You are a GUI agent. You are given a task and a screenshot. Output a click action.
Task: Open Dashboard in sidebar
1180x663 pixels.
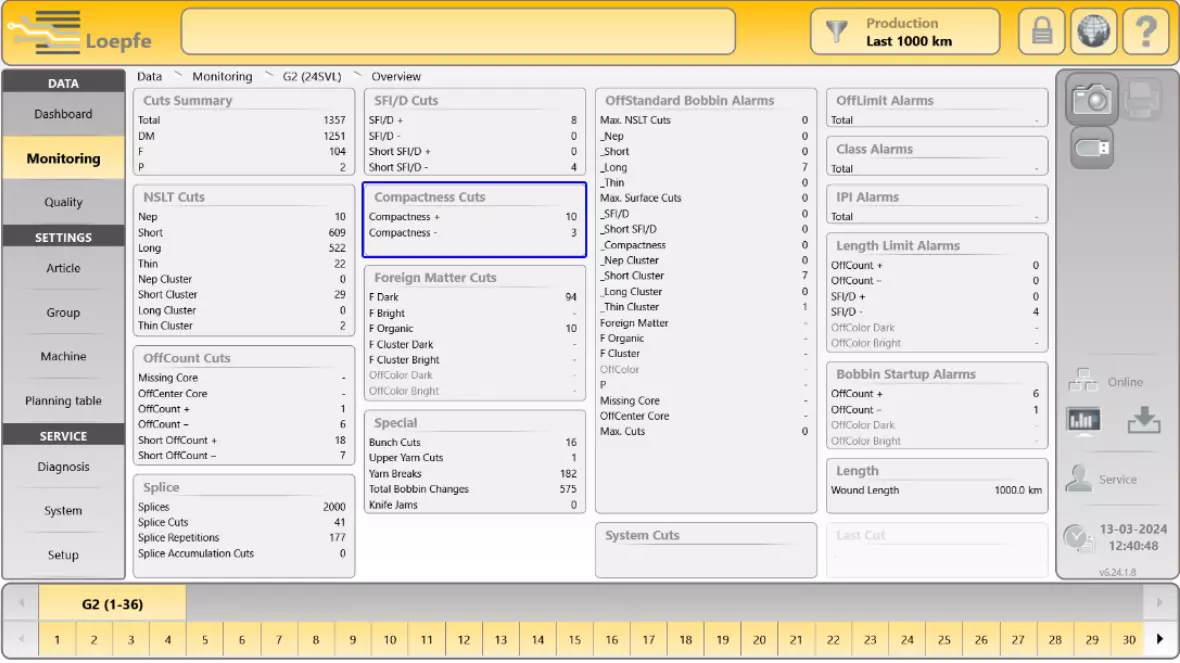pyautogui.click(x=63, y=114)
